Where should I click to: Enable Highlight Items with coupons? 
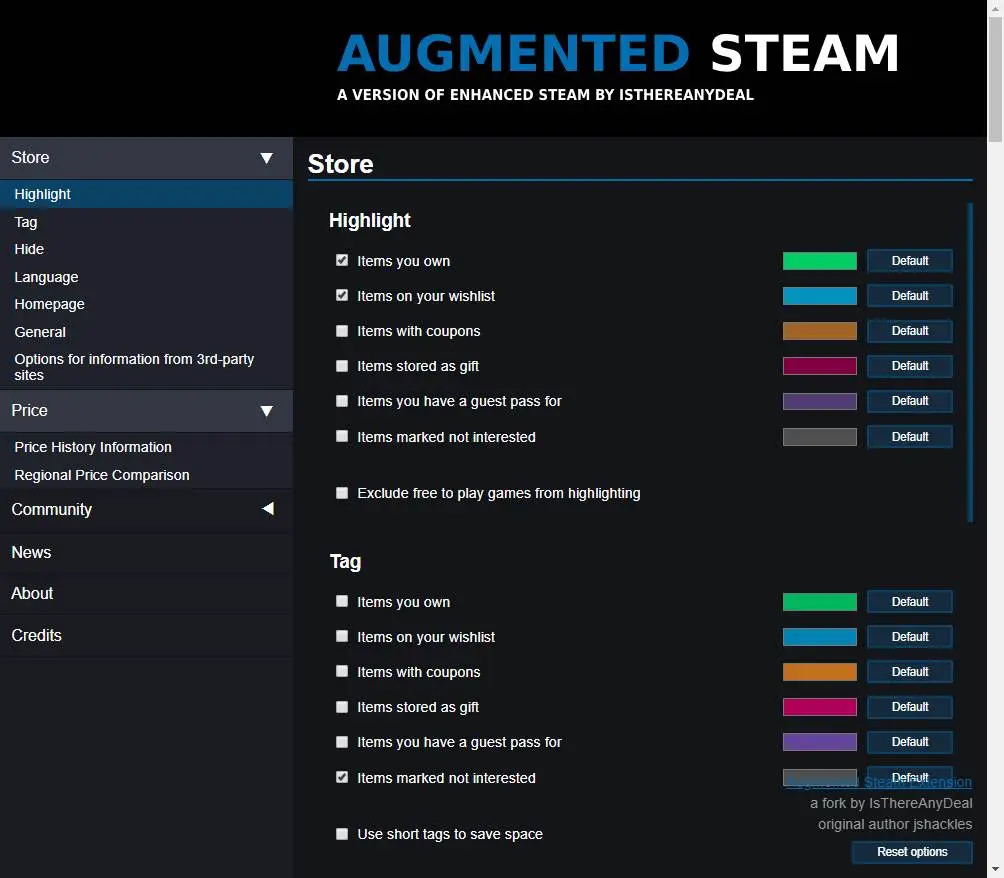[342, 330]
